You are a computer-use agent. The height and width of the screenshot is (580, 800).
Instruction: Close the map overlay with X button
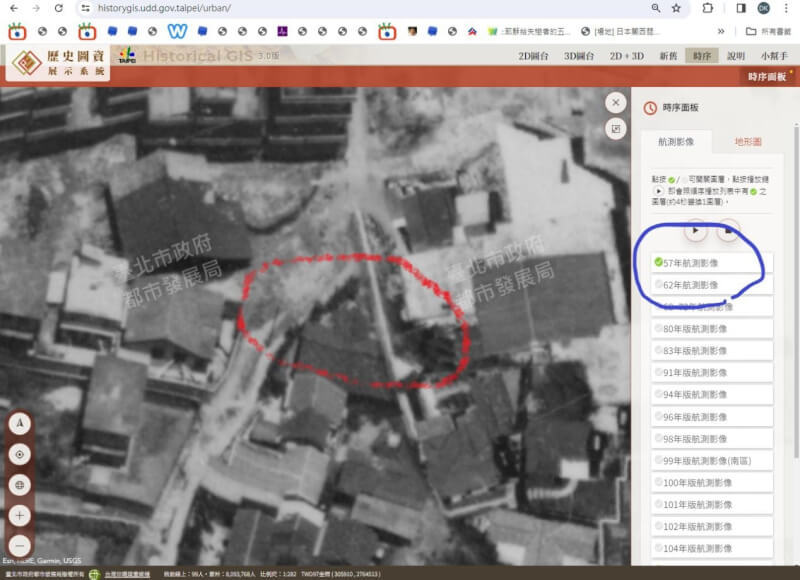[616, 103]
